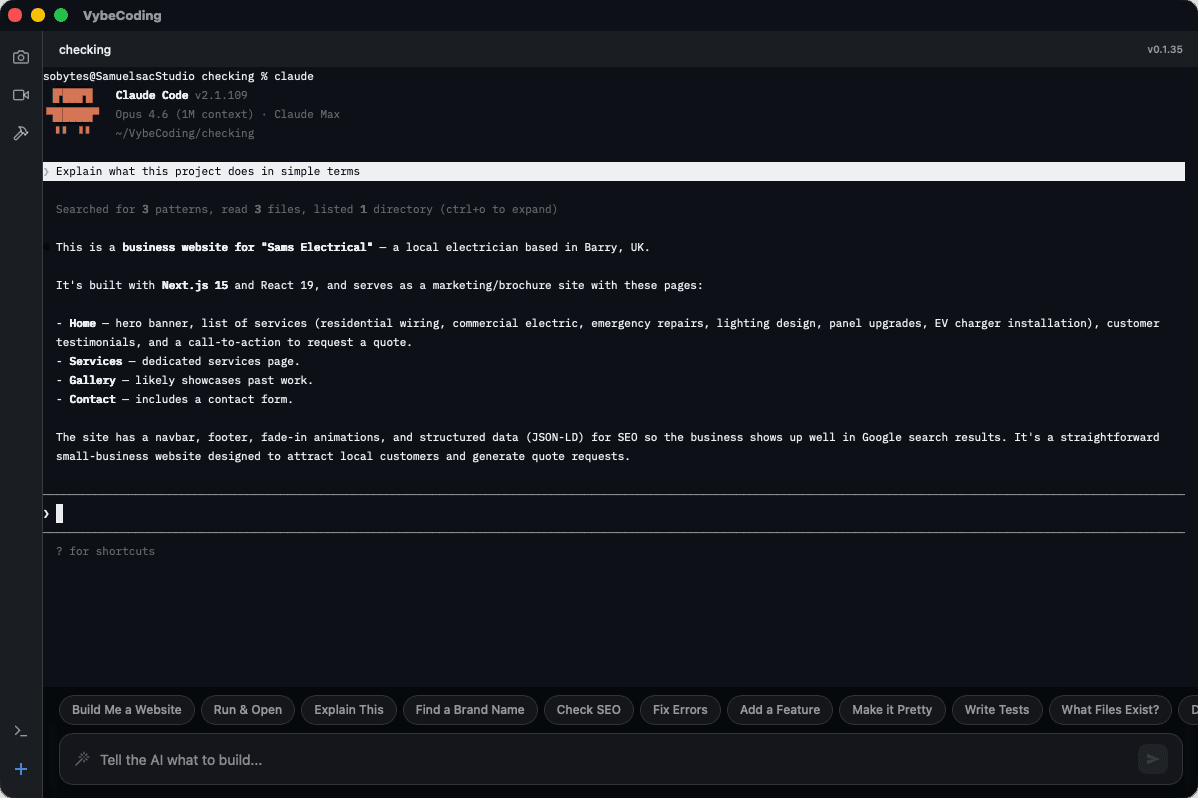Focus the 'Tell the AI what to build' field

[x=620, y=759]
